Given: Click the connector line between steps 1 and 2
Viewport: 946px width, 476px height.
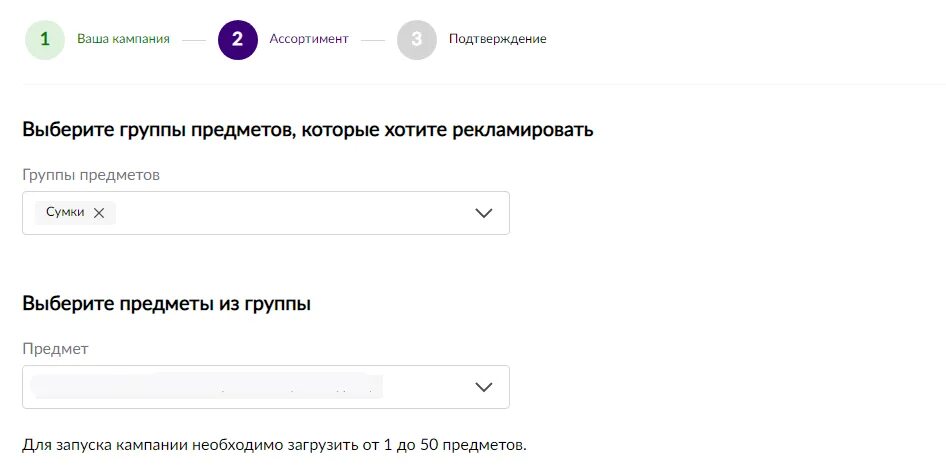Looking at the screenshot, I should tap(193, 41).
